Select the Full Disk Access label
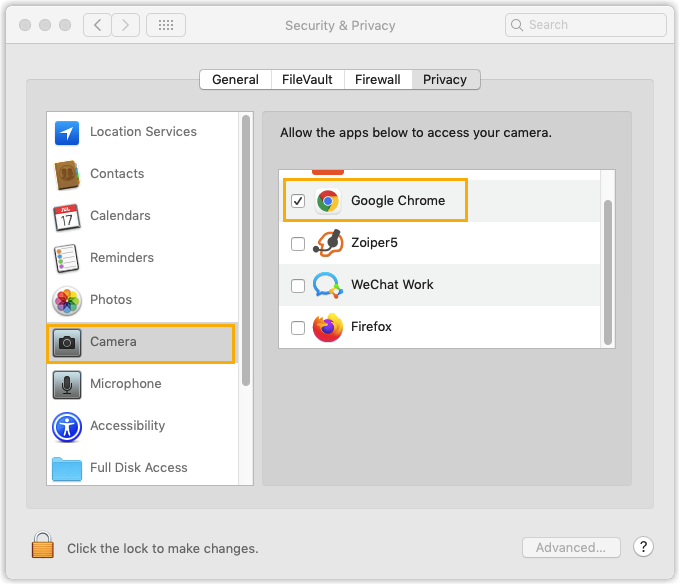This screenshot has height=585, width=680. pos(139,468)
